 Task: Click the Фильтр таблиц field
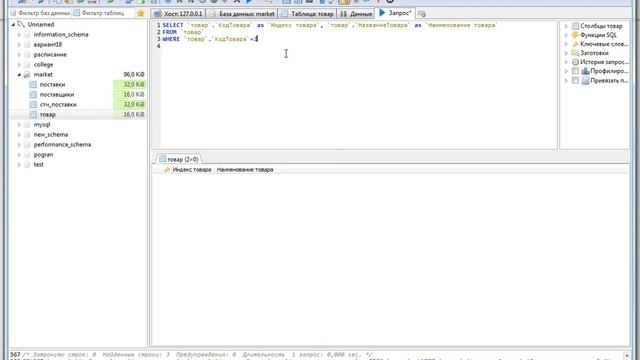point(104,13)
